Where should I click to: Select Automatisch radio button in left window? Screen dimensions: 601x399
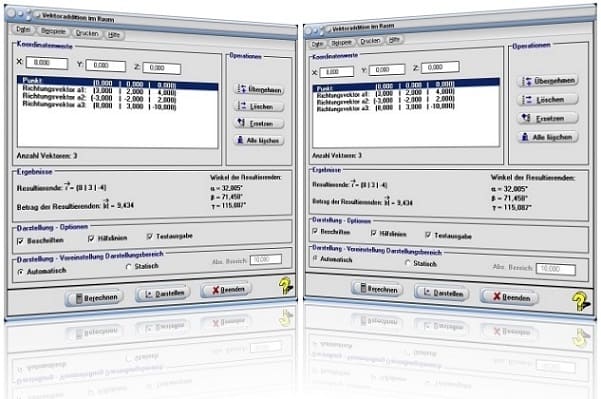[x=20, y=272]
